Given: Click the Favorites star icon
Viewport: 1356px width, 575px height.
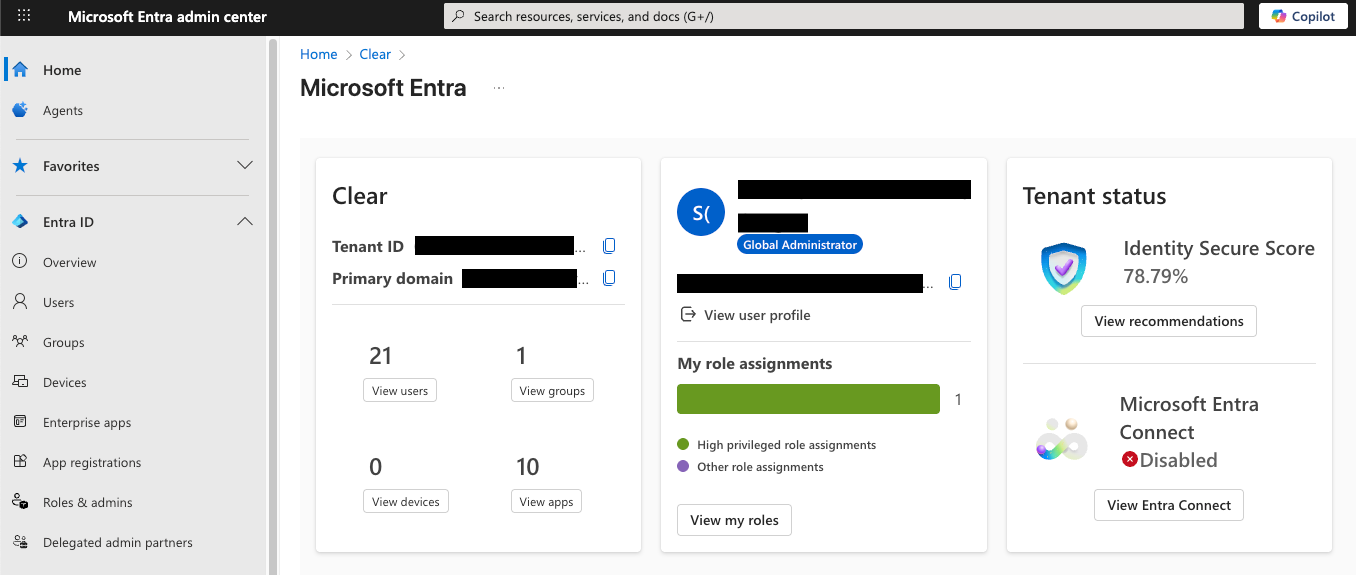Looking at the screenshot, I should 20,166.
